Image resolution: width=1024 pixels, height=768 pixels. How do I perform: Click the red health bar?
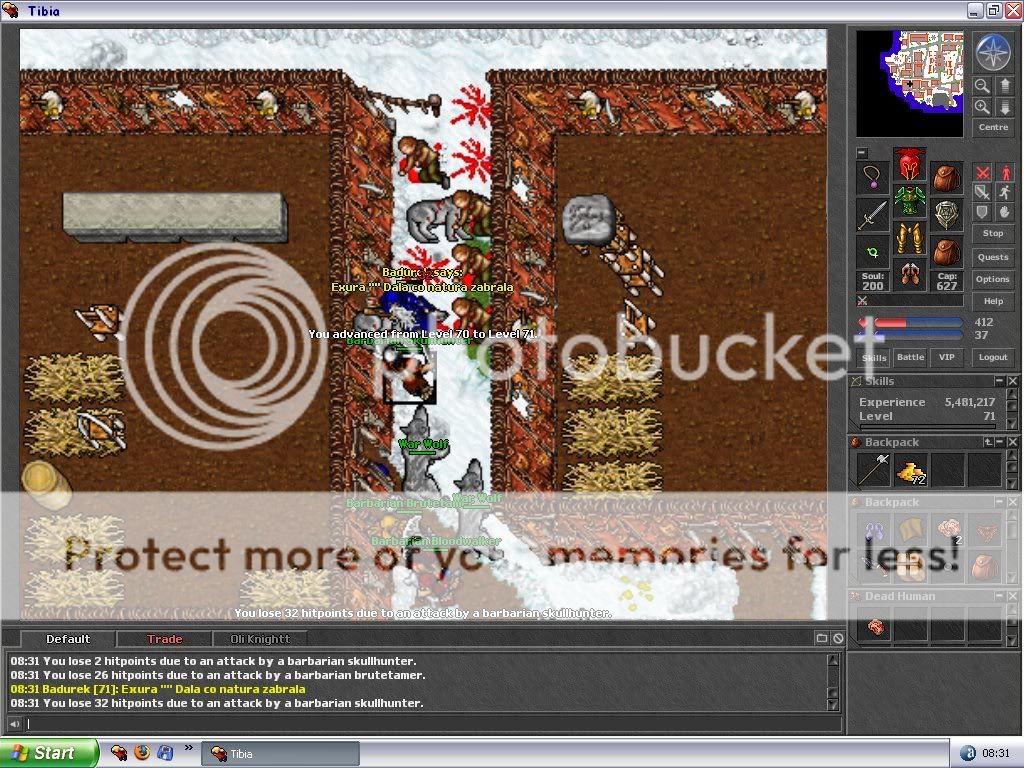click(x=912, y=323)
